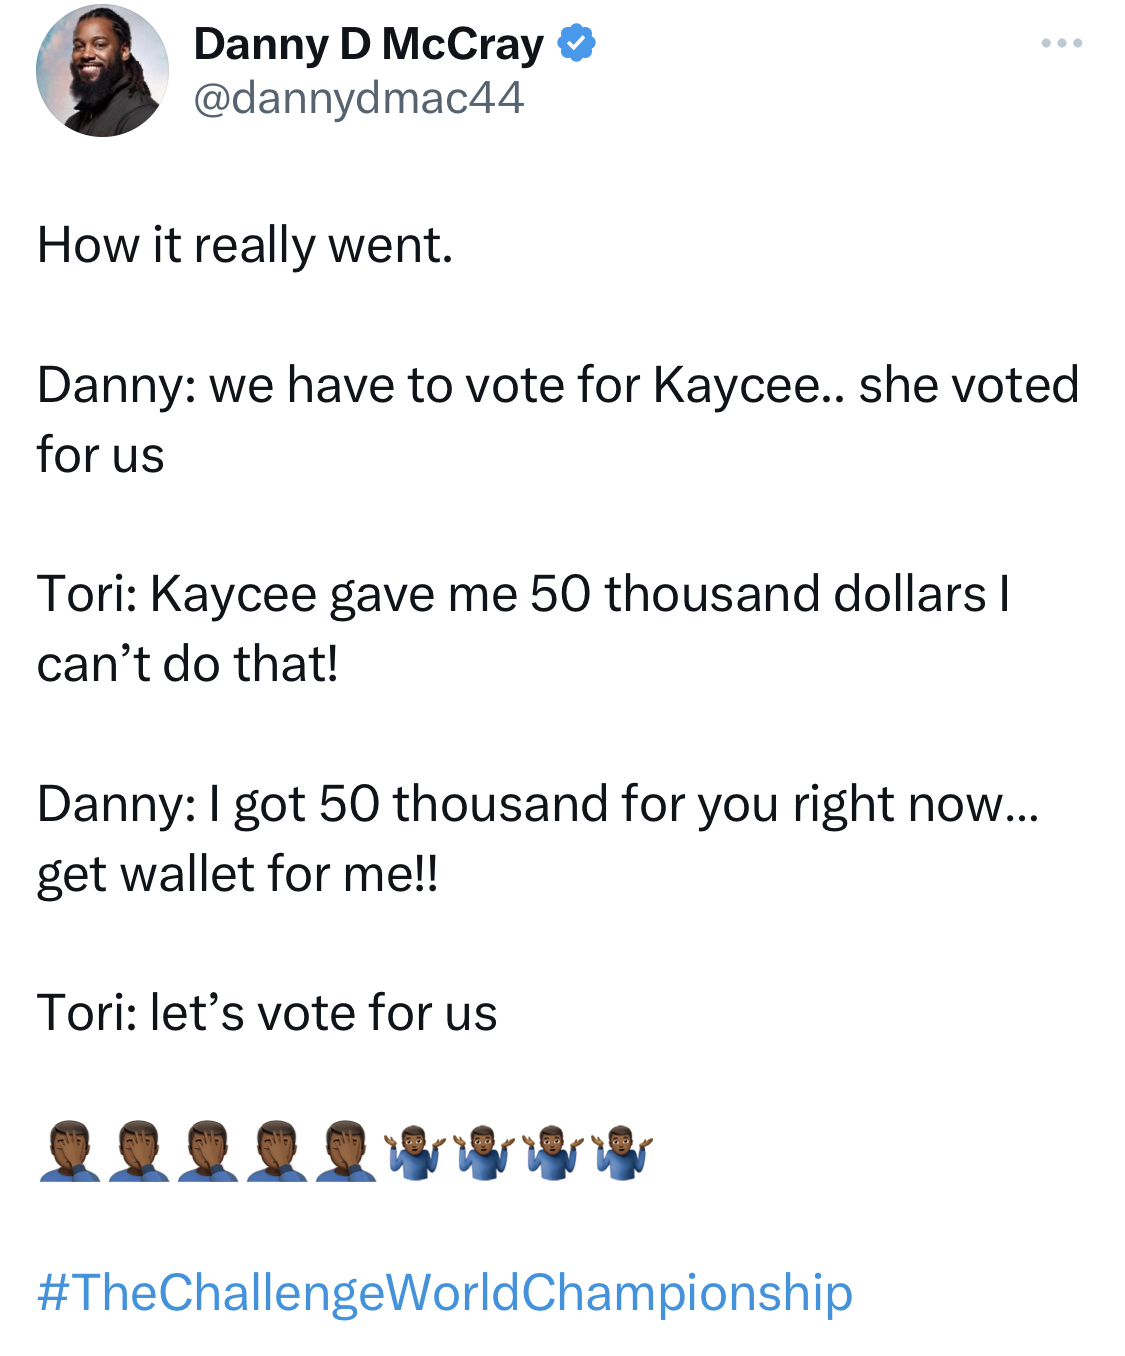Click the display name Danny D McCray
The height and width of the screenshot is (1356, 1125).
[x=368, y=44]
